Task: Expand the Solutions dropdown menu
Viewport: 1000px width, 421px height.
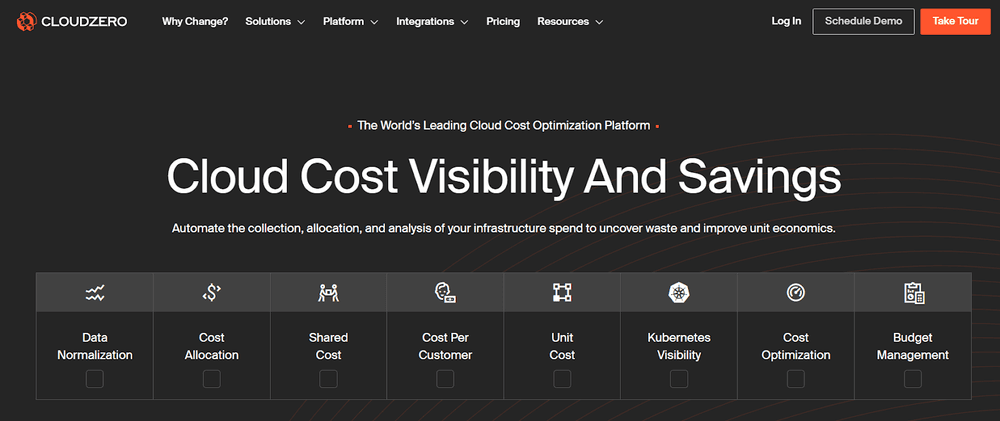Action: 274,21
